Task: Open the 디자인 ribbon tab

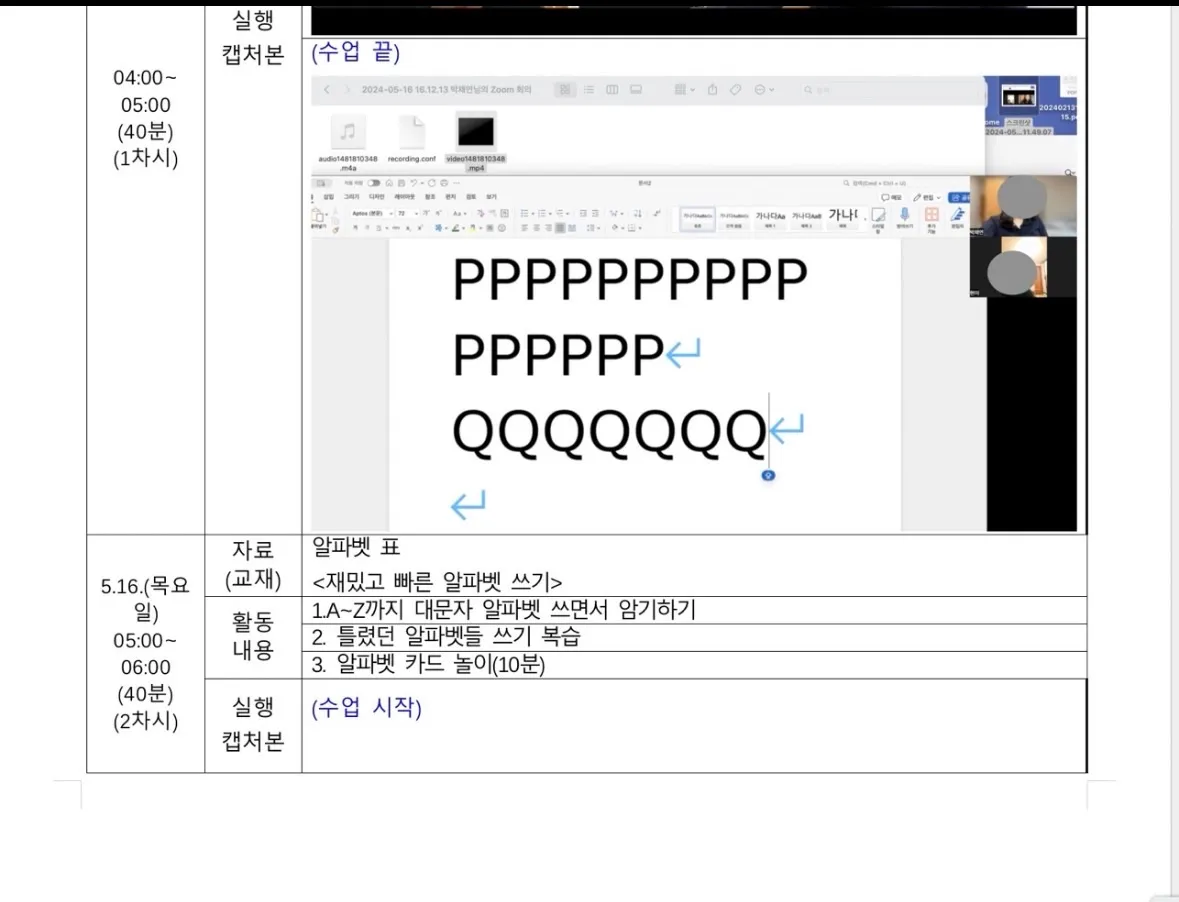Action: pyautogui.click(x=377, y=197)
